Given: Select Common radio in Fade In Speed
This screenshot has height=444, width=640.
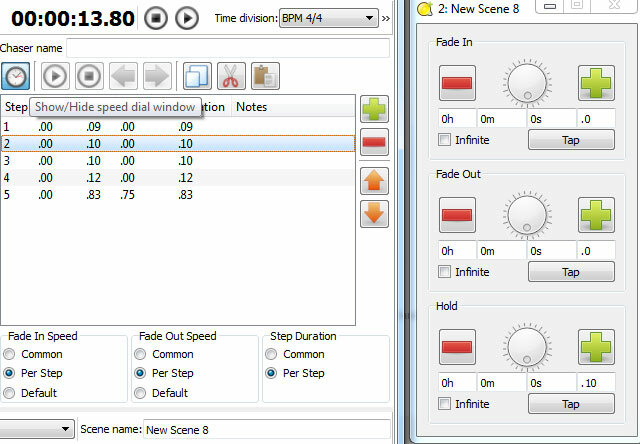Looking at the screenshot, I should [9, 354].
